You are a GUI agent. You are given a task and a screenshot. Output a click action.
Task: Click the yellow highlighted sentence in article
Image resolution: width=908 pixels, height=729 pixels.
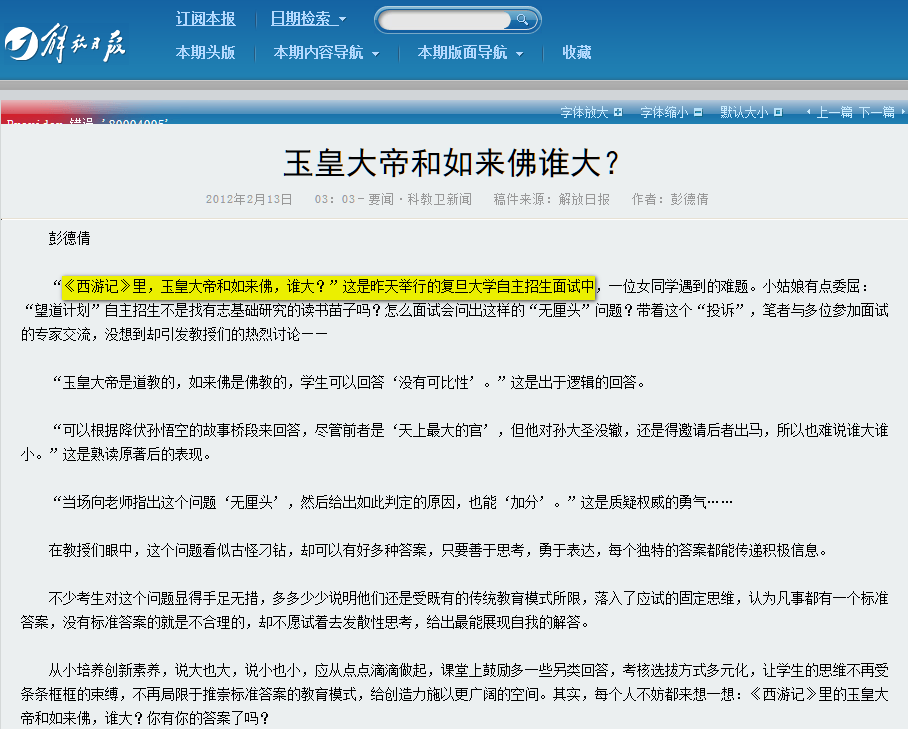pyautogui.click(x=328, y=287)
